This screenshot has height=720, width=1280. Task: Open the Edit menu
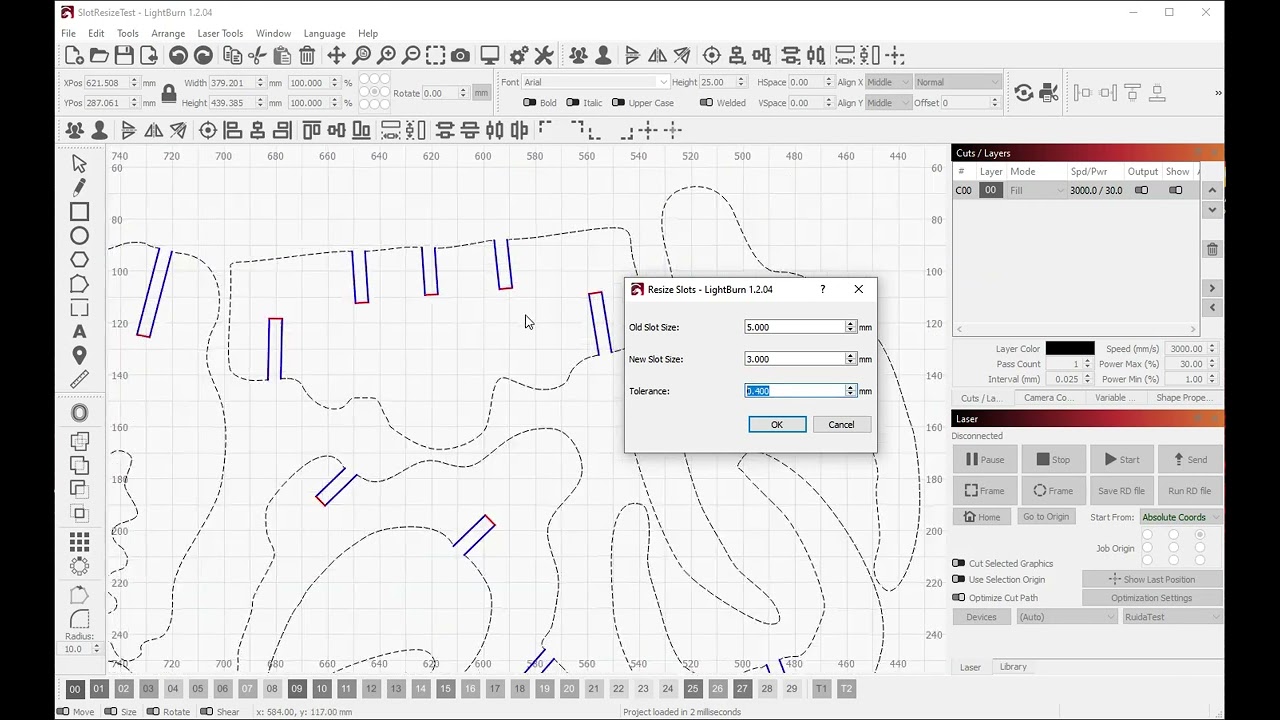click(x=96, y=33)
